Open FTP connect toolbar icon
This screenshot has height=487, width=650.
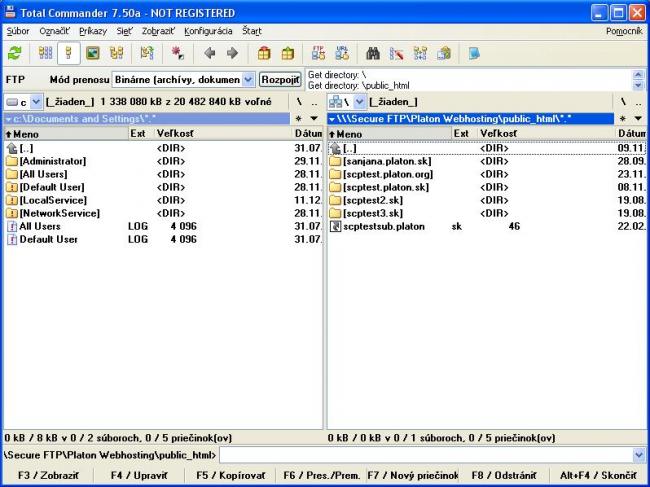click(x=318, y=53)
